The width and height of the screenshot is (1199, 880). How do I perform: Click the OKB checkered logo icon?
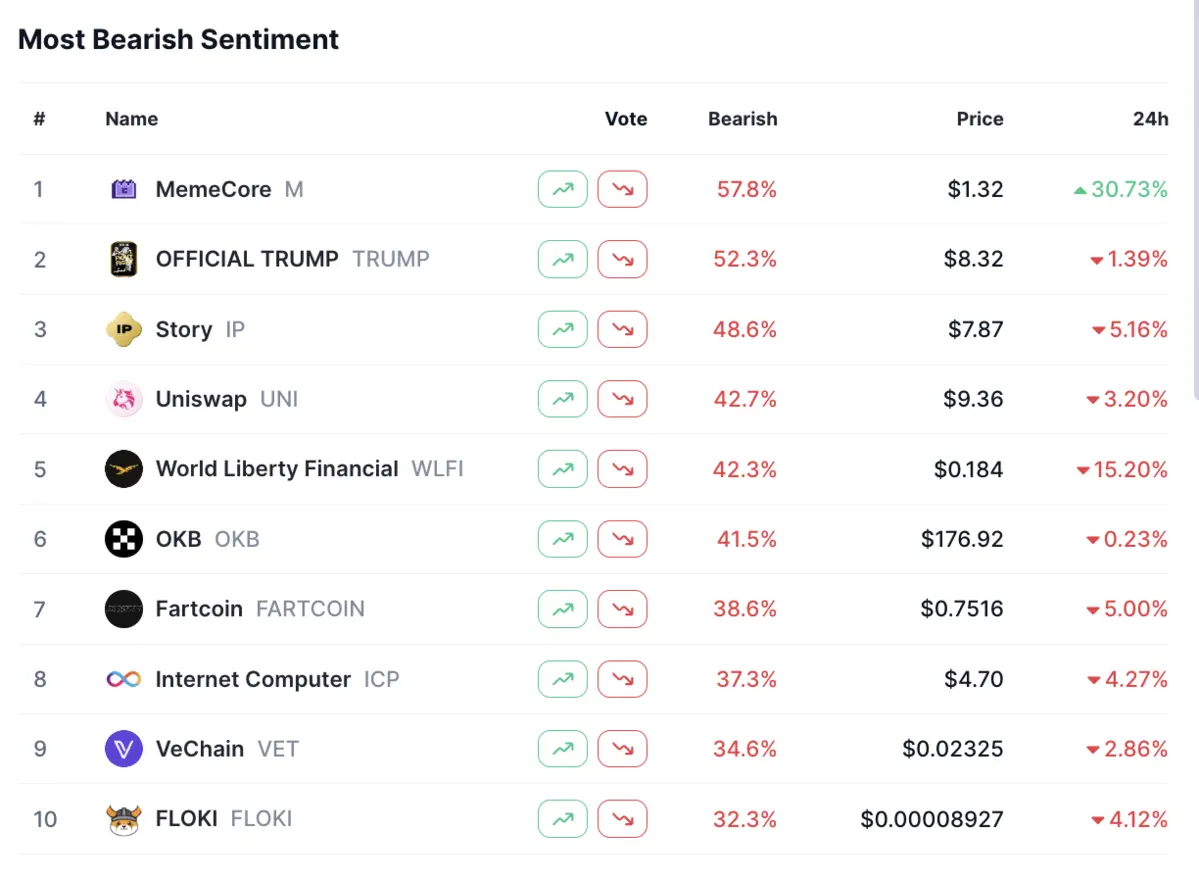pyautogui.click(x=124, y=539)
